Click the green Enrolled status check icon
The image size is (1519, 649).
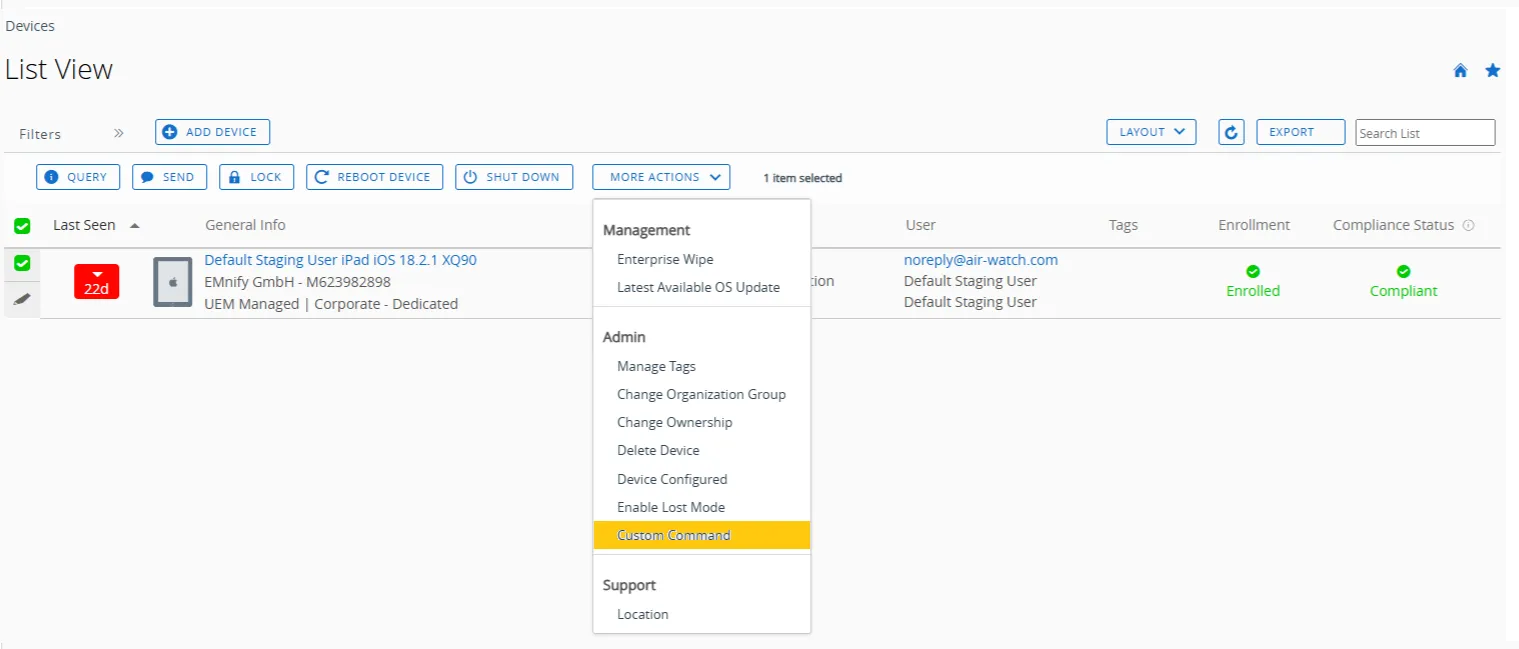click(1253, 271)
